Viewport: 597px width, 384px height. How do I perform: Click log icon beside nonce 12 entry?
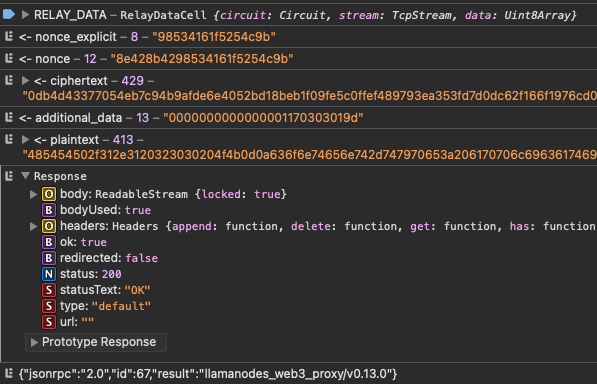click(x=9, y=59)
